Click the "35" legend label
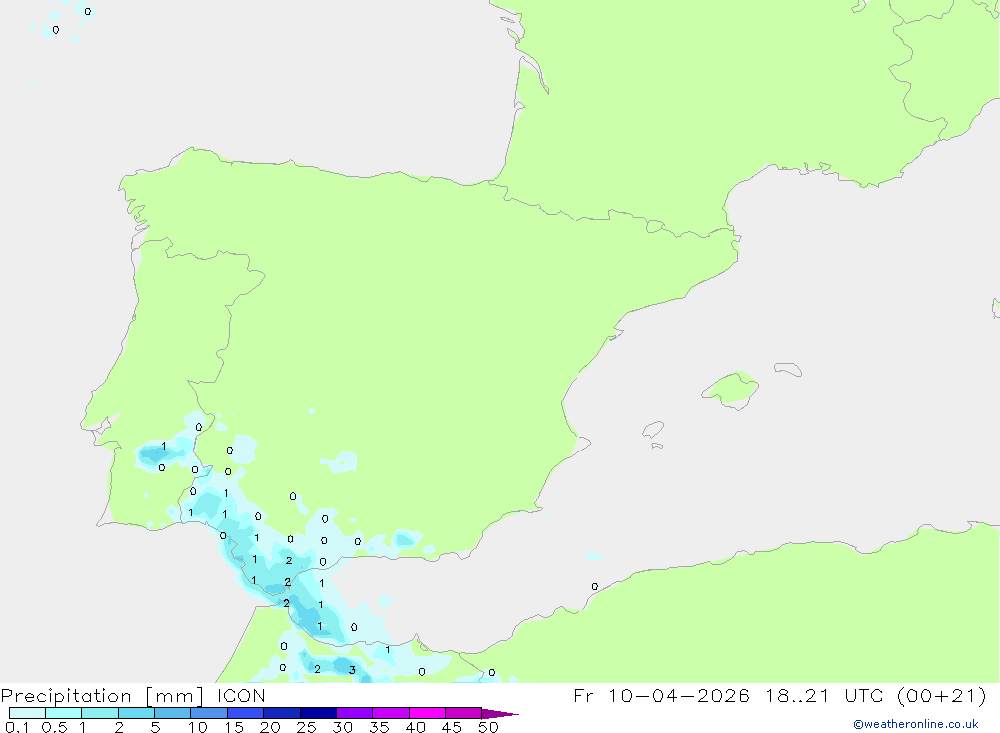Viewport: 1000px width, 733px height. [x=379, y=727]
